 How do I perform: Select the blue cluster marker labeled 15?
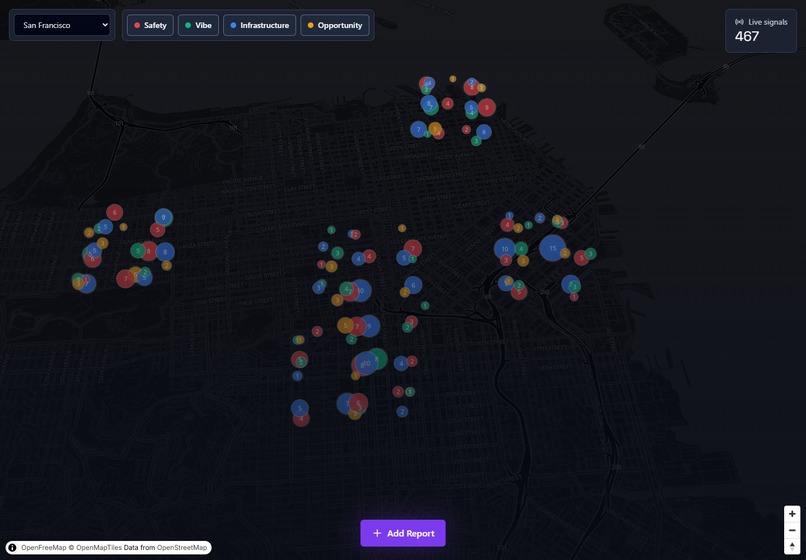(553, 248)
